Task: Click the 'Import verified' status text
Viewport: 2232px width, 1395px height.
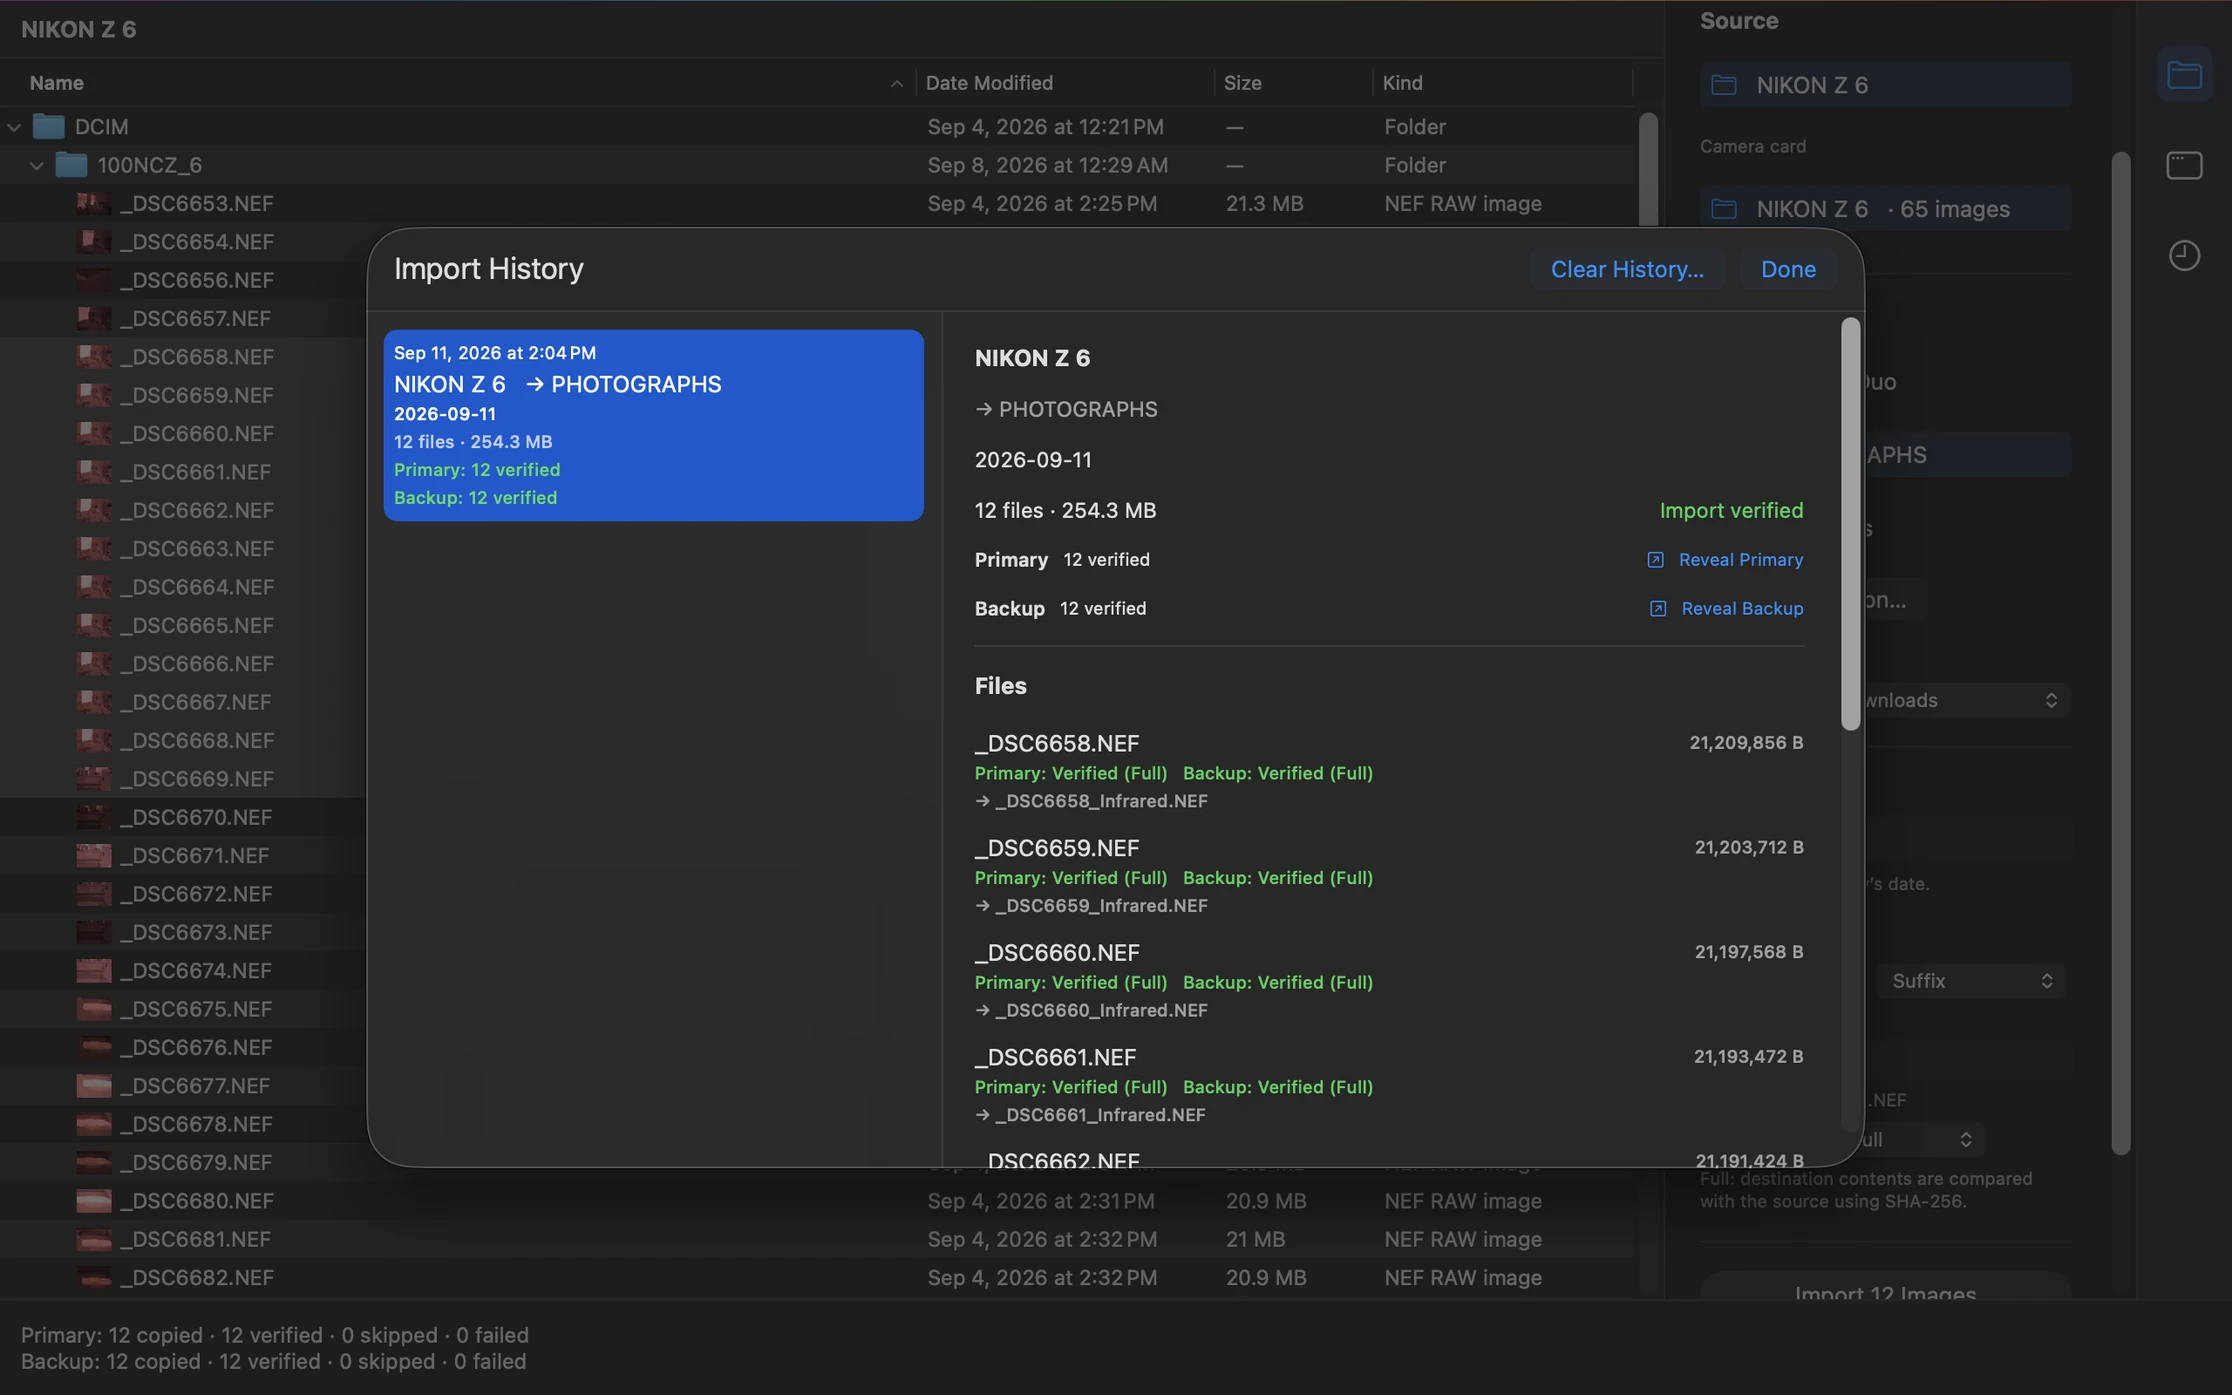Action: tap(1731, 511)
